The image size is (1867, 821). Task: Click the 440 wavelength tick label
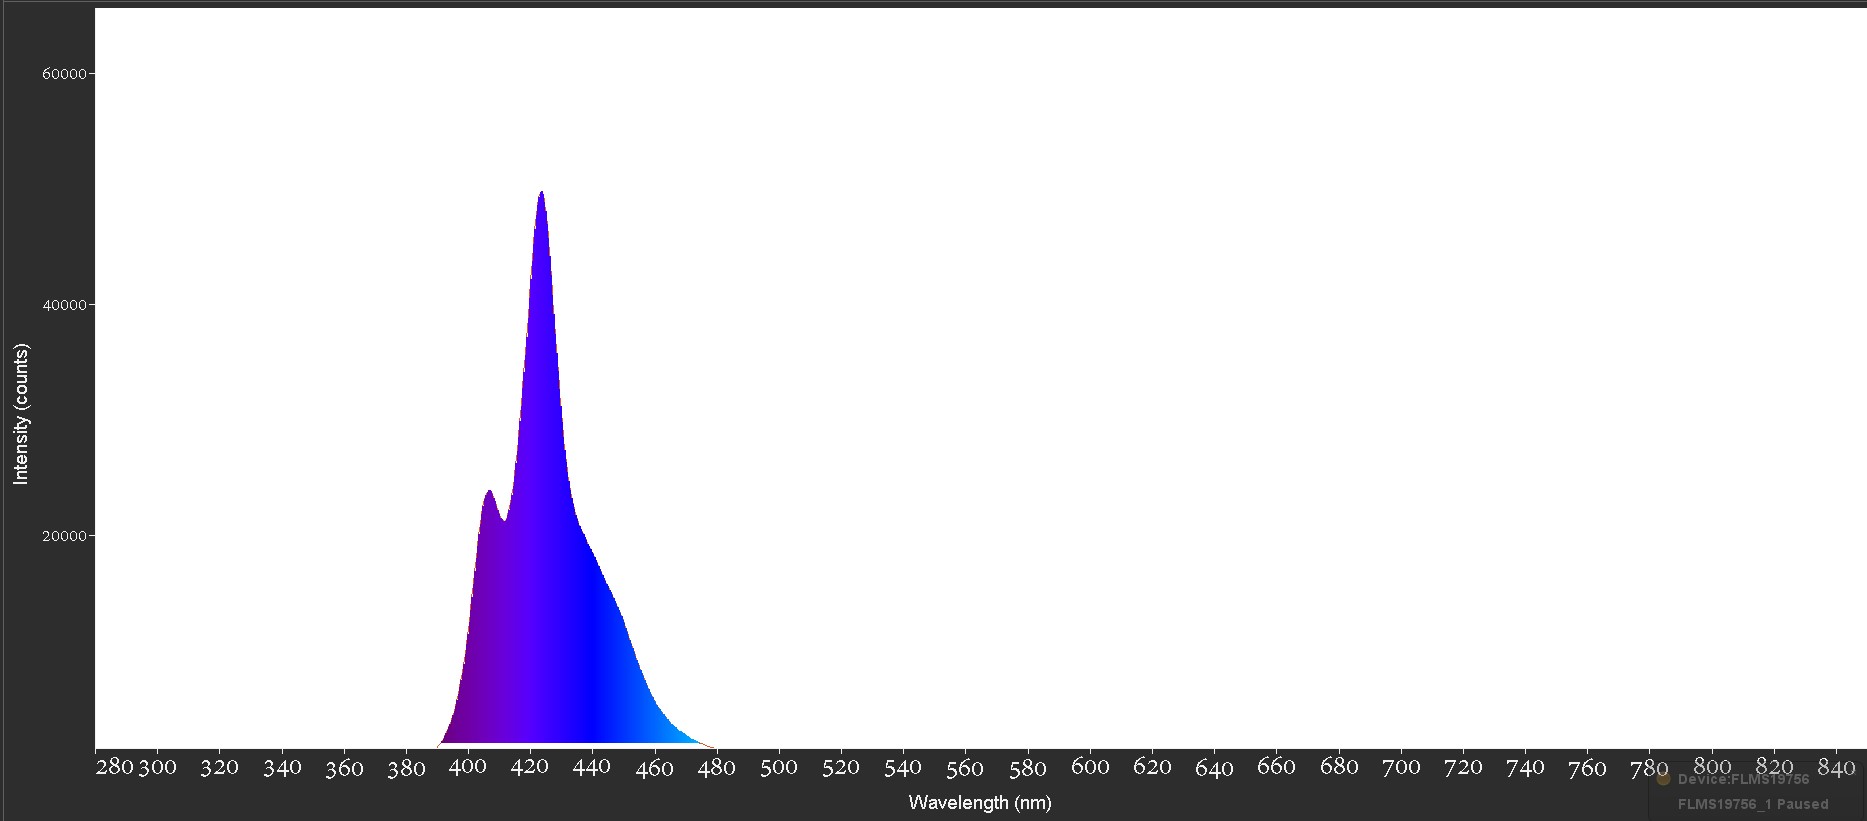pos(592,767)
